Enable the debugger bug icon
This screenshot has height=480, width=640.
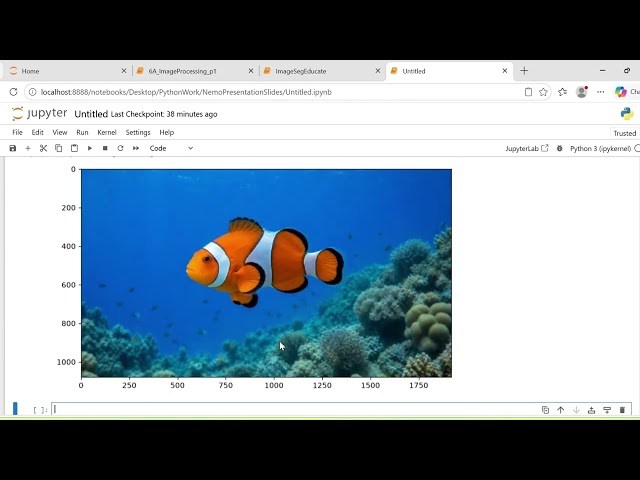pyautogui.click(x=560, y=148)
